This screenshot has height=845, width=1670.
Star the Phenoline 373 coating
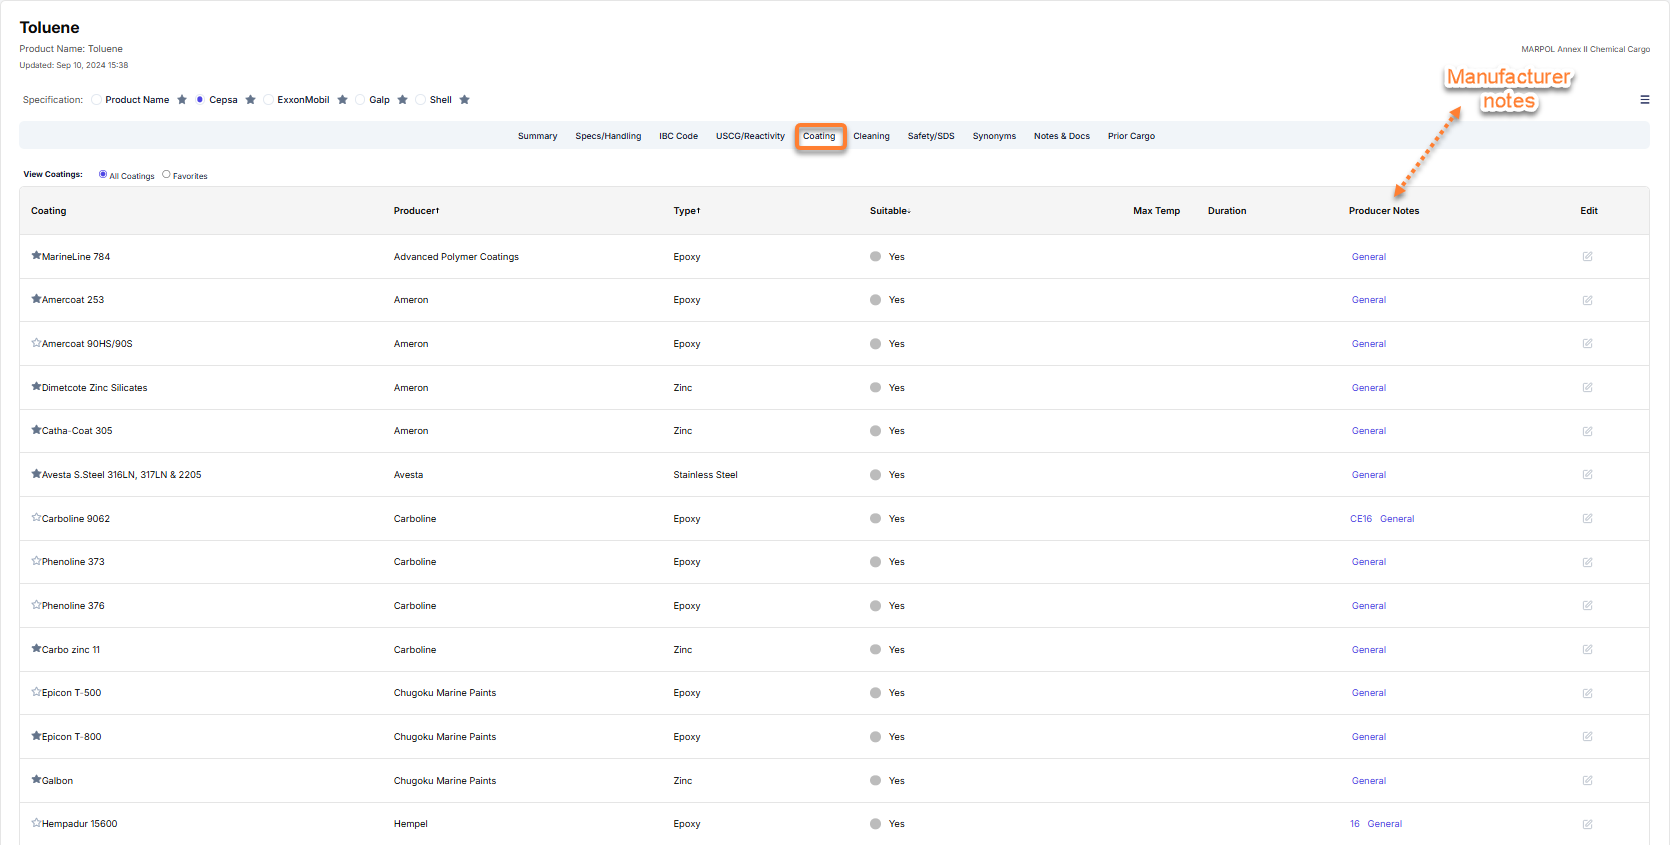[36, 561]
